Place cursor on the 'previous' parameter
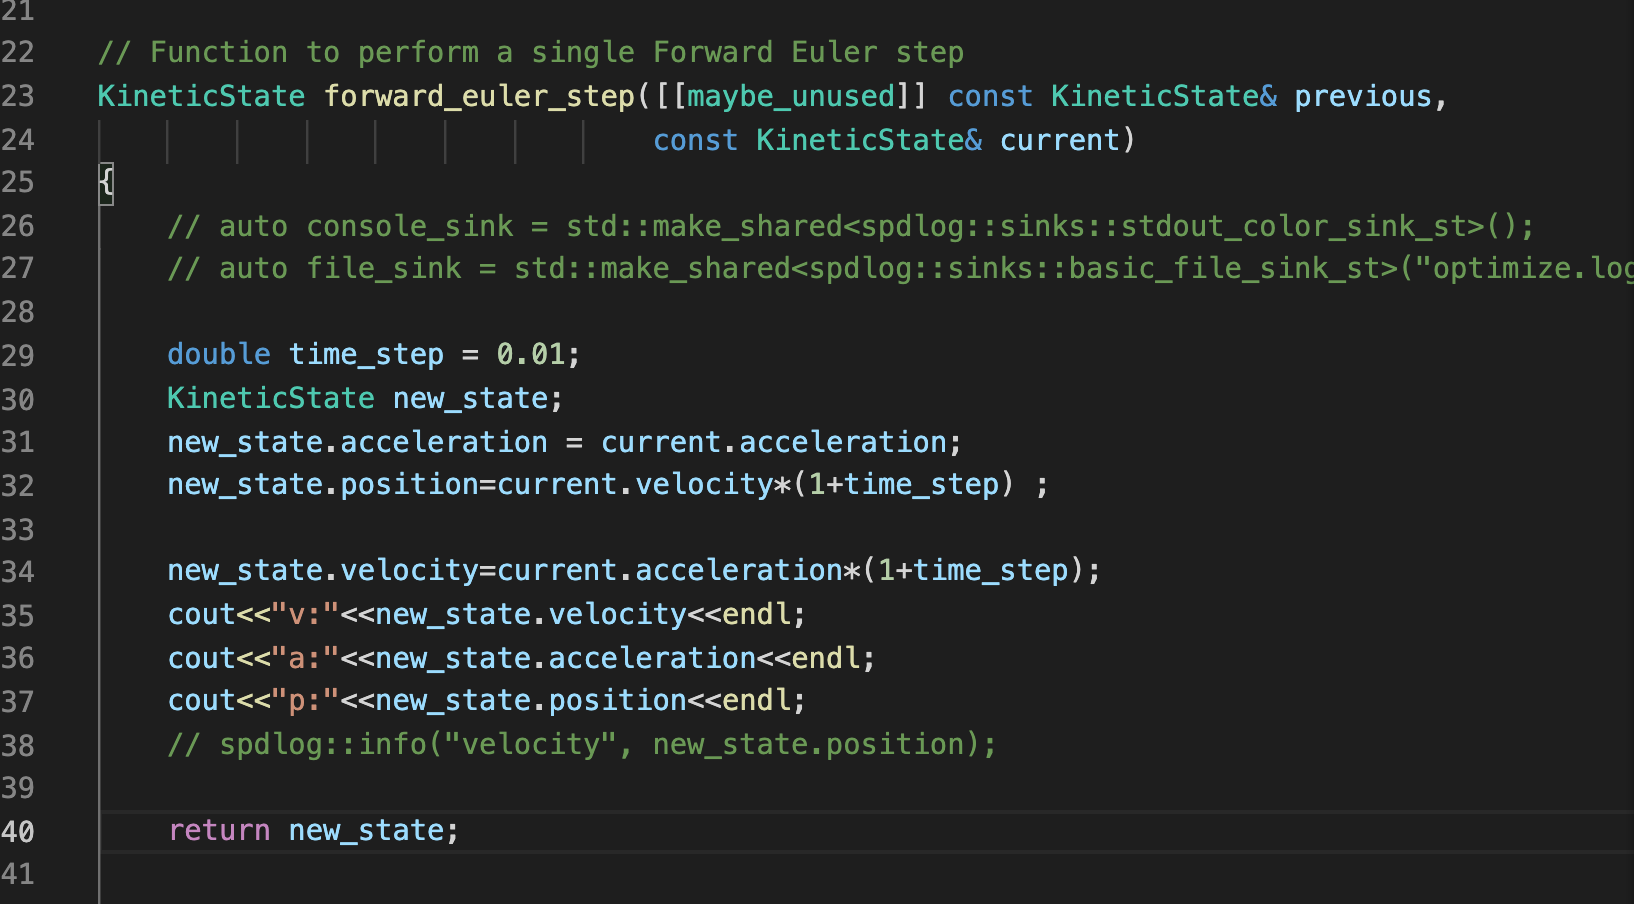The height and width of the screenshot is (904, 1634). pyautogui.click(x=1362, y=96)
